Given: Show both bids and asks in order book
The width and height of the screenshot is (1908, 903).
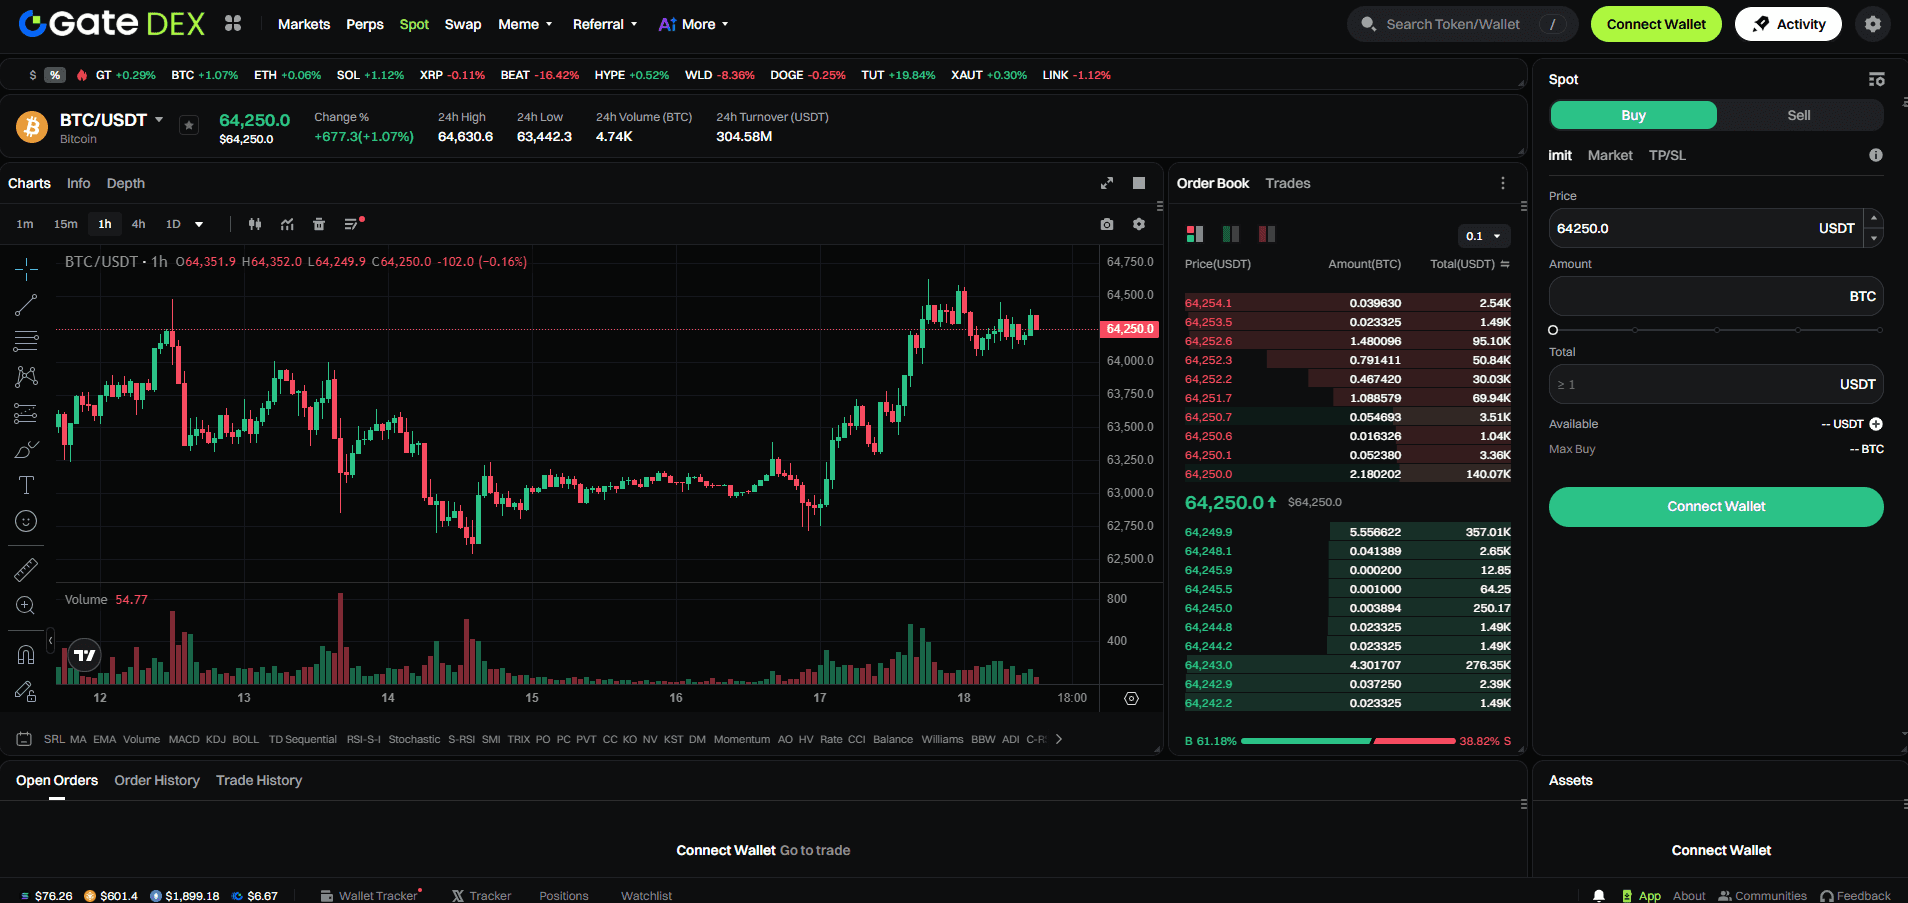Looking at the screenshot, I should click(1195, 234).
